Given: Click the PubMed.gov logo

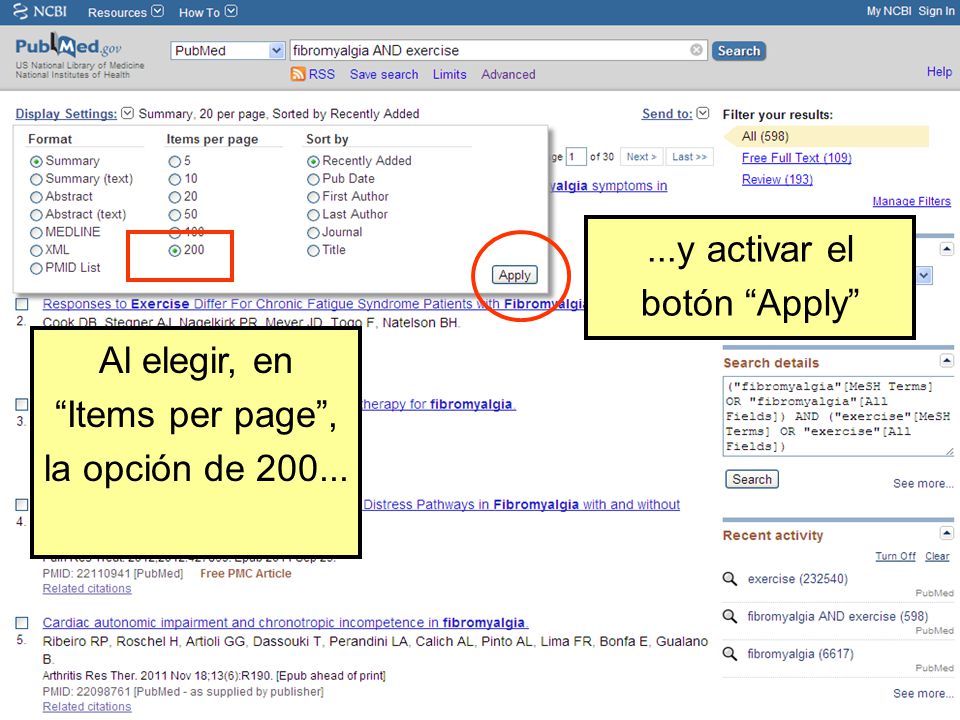Looking at the screenshot, I should point(68,47).
